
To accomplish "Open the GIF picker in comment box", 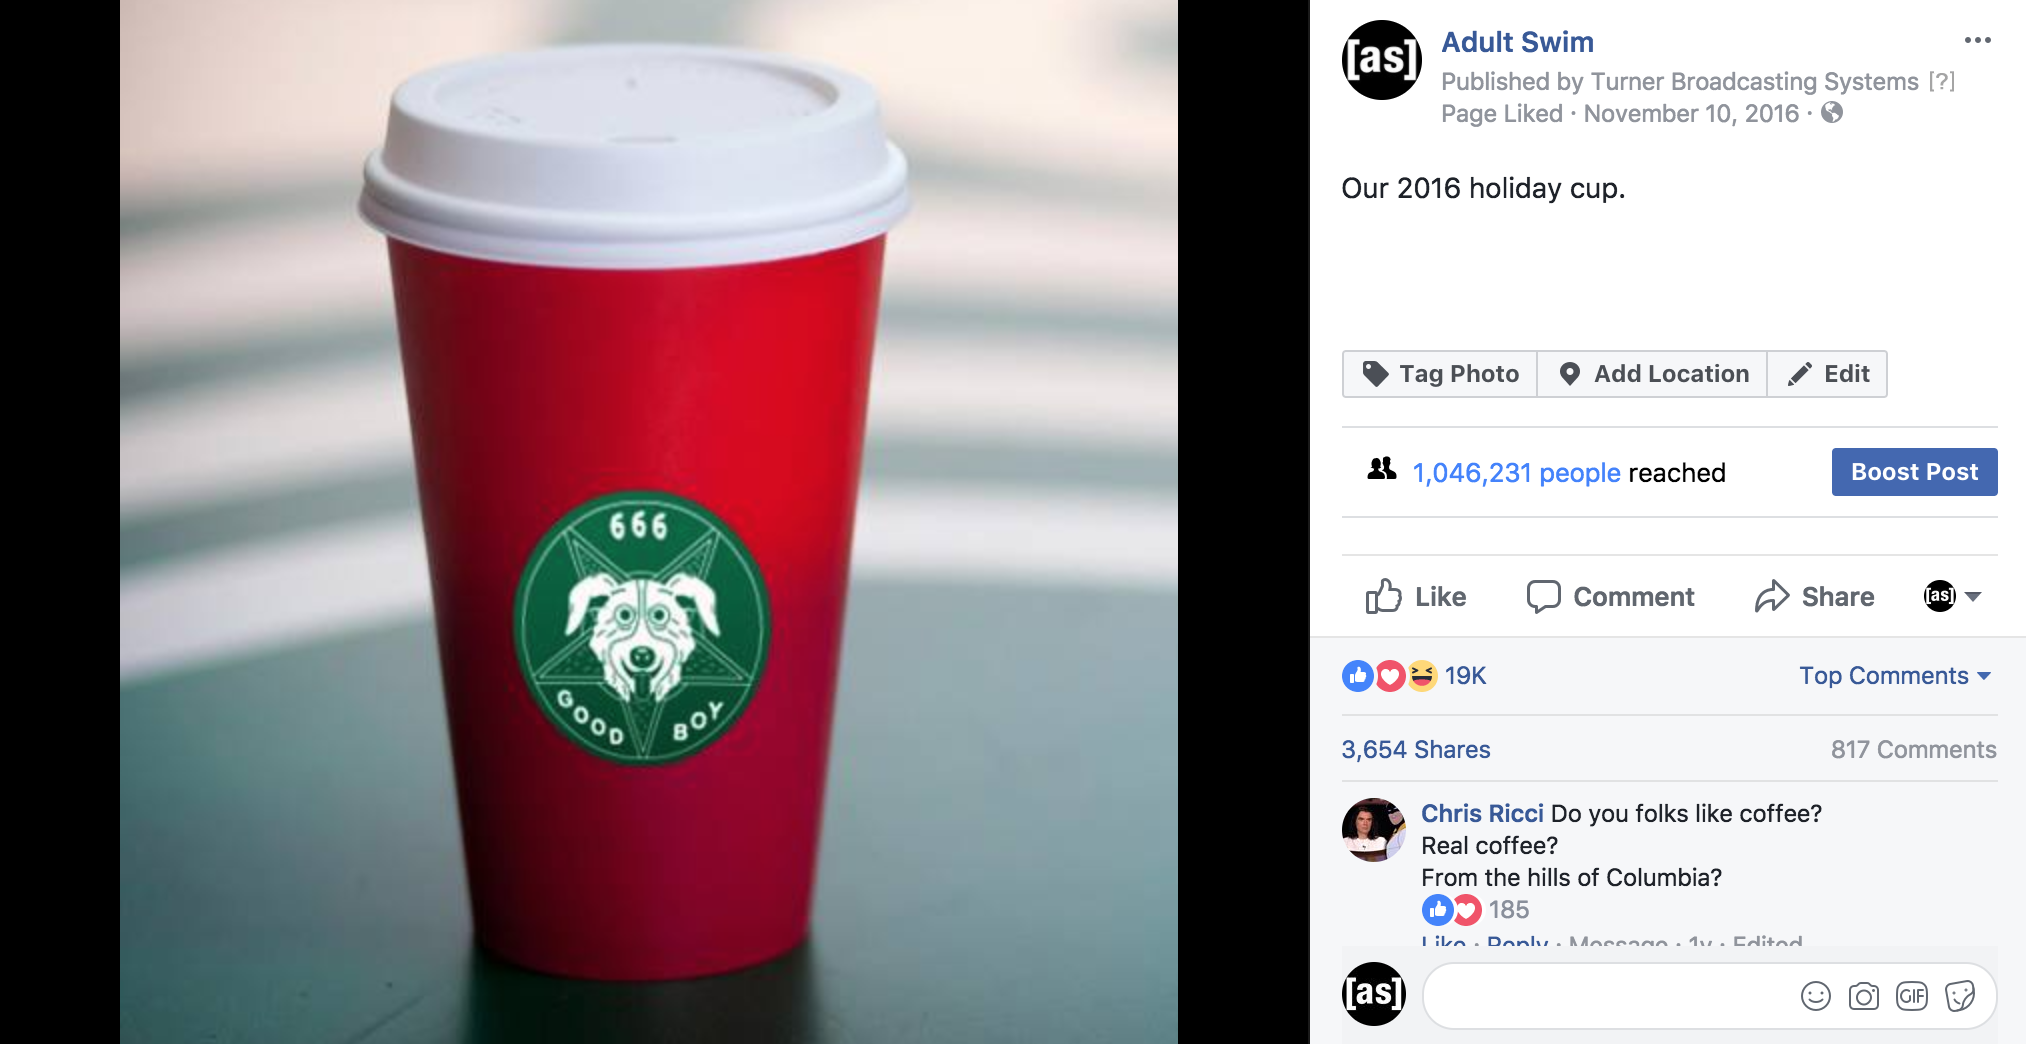I will click(x=1911, y=996).
